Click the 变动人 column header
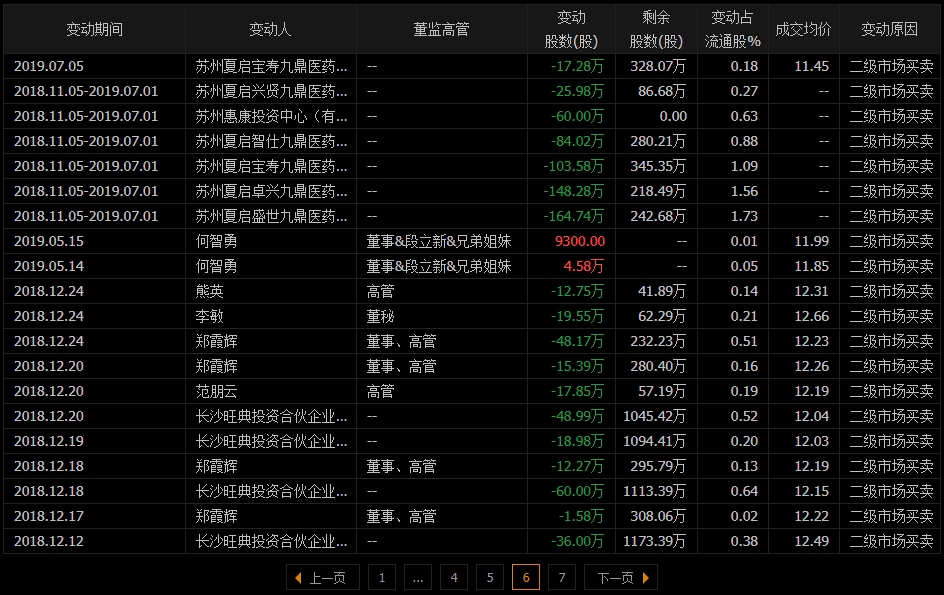Viewport: 944px width, 595px height. [x=270, y=30]
